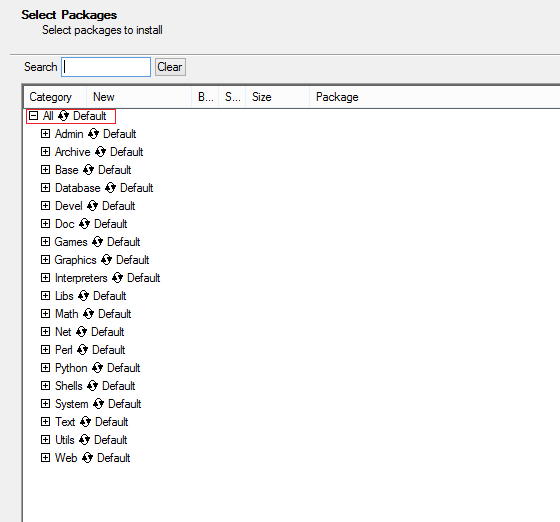This screenshot has width=560, height=522.
Task: Expand the Text category
Action: [45, 422]
